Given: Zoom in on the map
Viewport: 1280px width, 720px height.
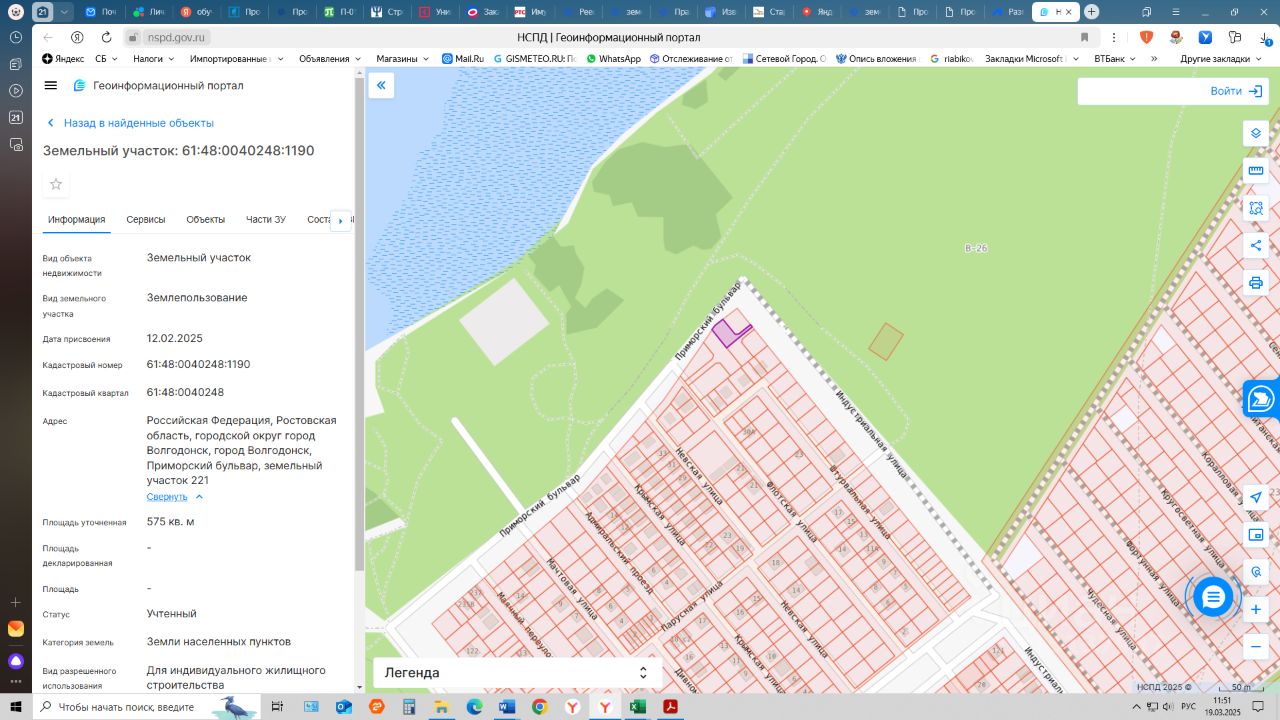Looking at the screenshot, I should [x=1256, y=609].
